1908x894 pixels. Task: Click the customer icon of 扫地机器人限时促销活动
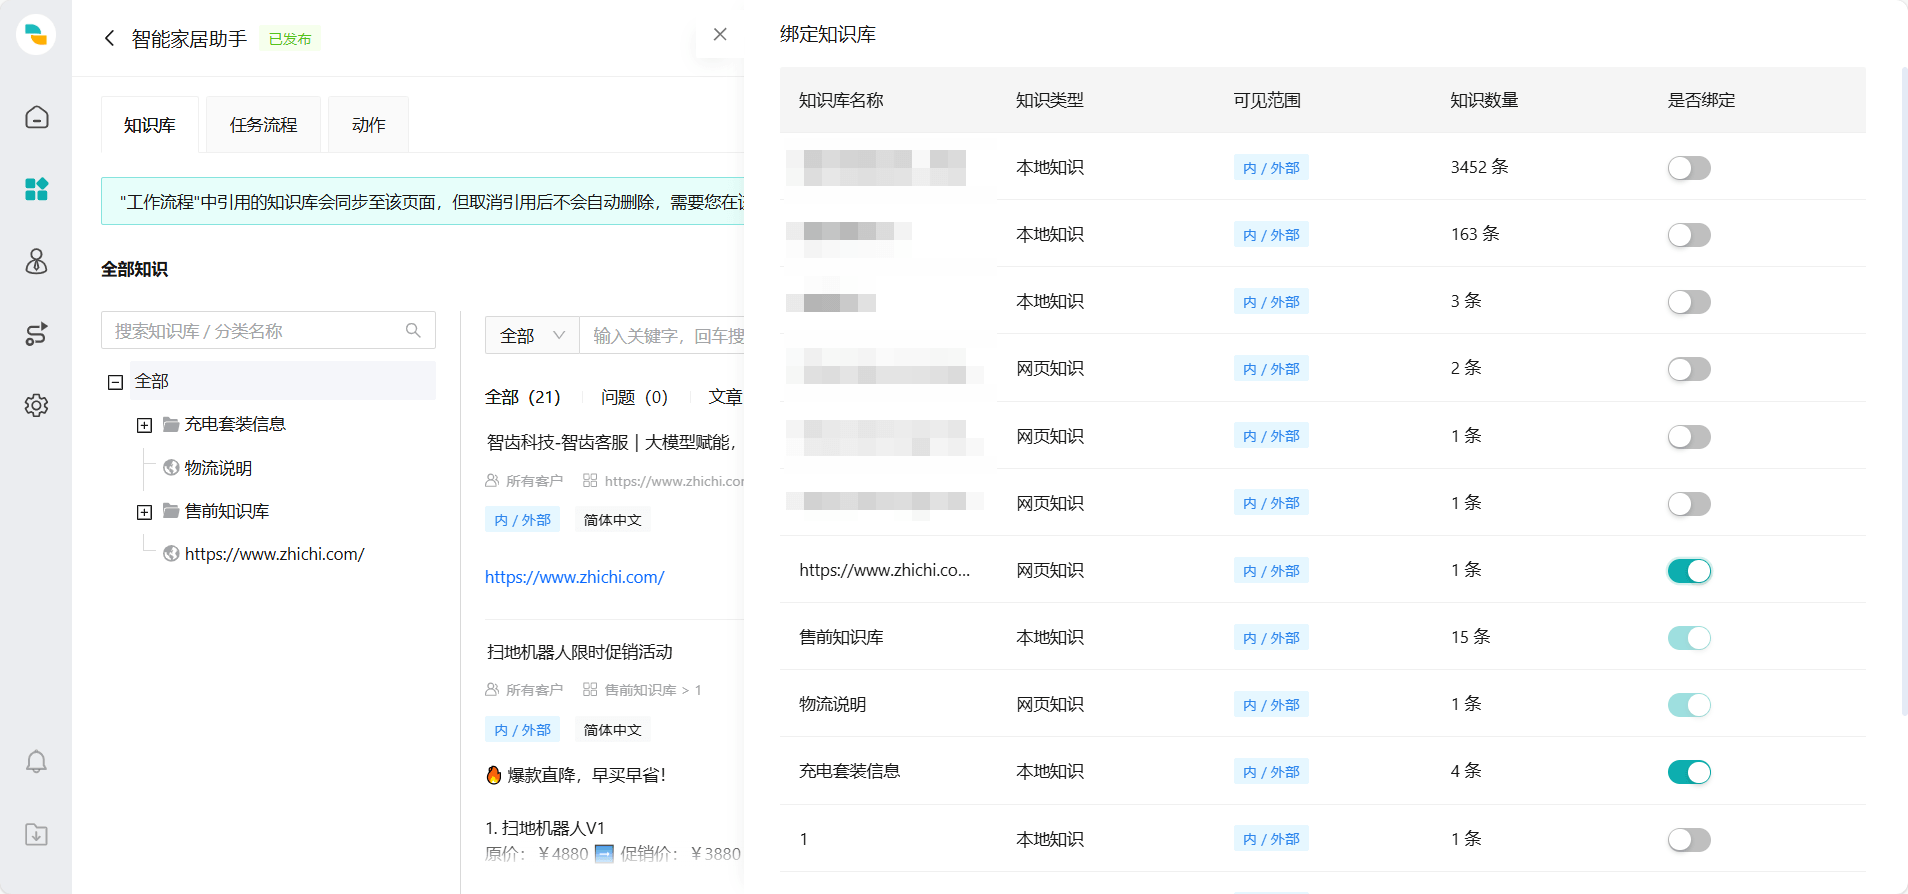point(492,690)
